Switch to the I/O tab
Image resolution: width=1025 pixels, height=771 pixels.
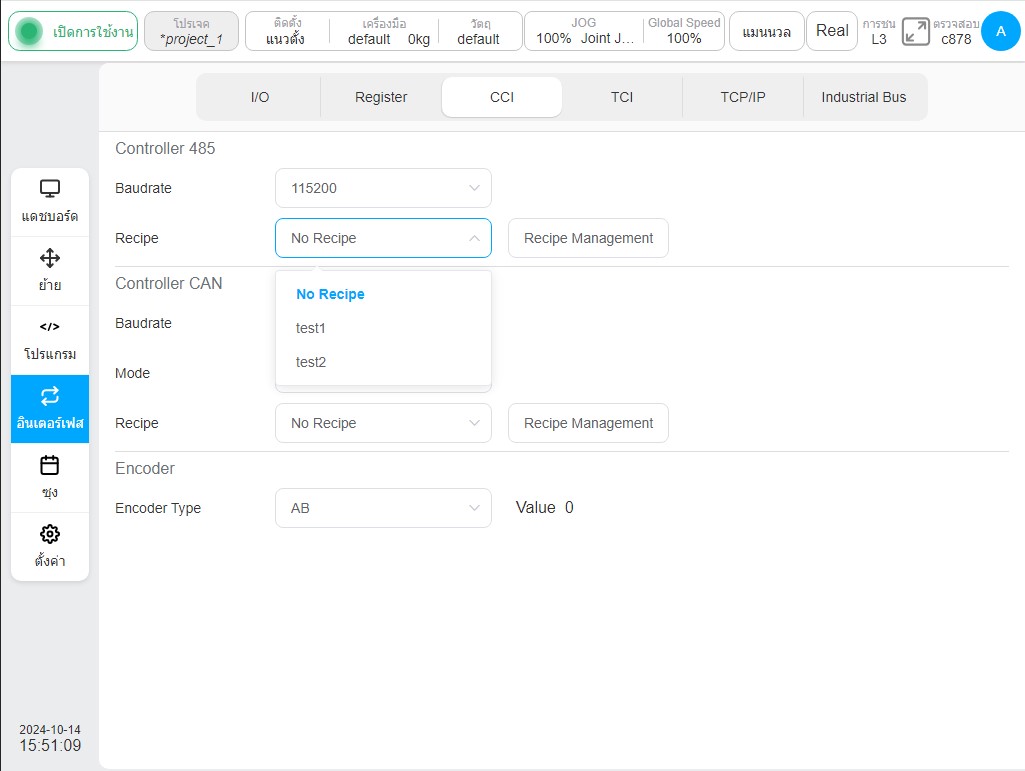click(260, 97)
